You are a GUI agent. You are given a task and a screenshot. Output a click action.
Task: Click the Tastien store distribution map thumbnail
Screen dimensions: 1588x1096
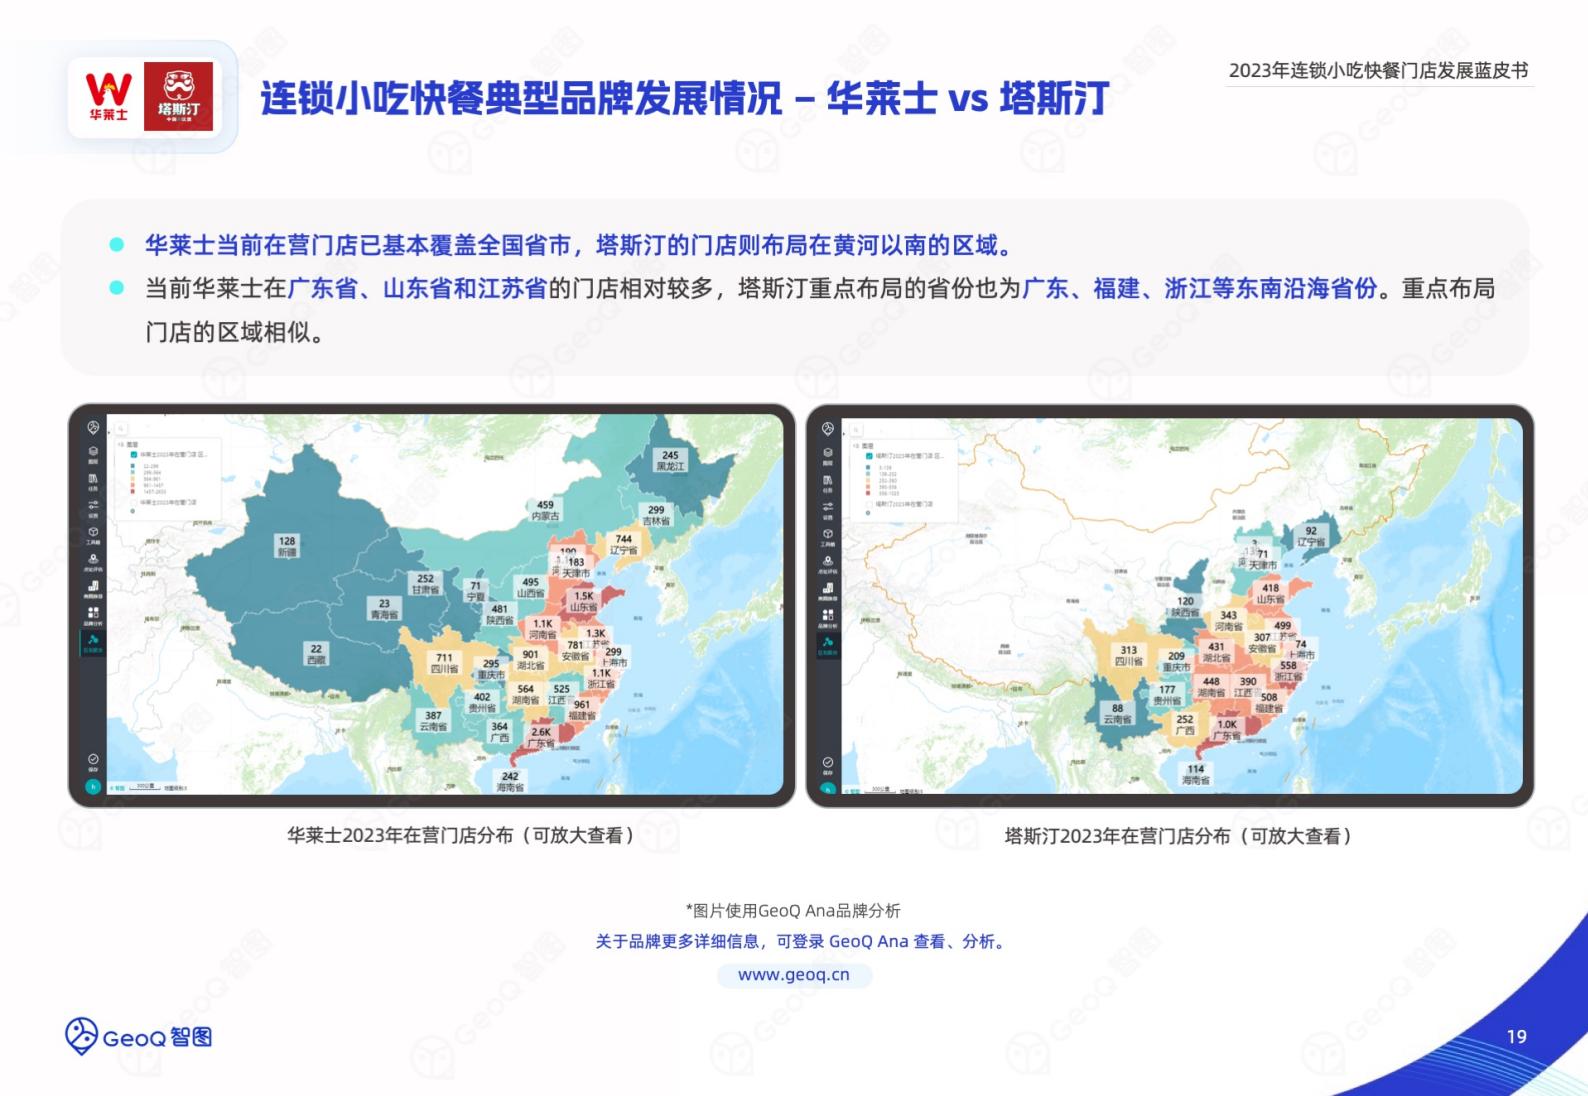coord(1170,606)
